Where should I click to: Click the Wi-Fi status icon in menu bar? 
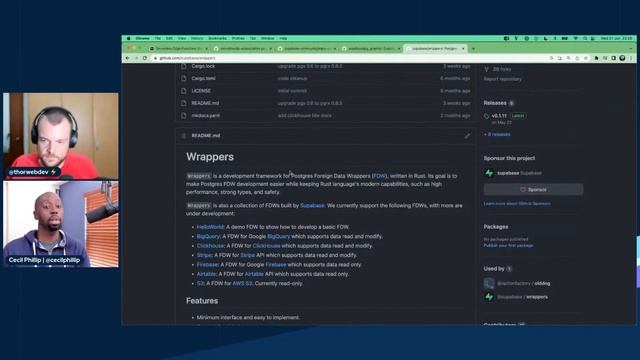pyautogui.click(x=576, y=38)
